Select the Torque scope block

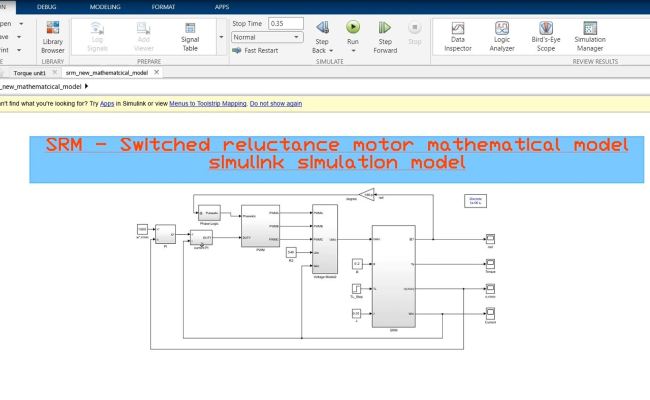coord(490,264)
